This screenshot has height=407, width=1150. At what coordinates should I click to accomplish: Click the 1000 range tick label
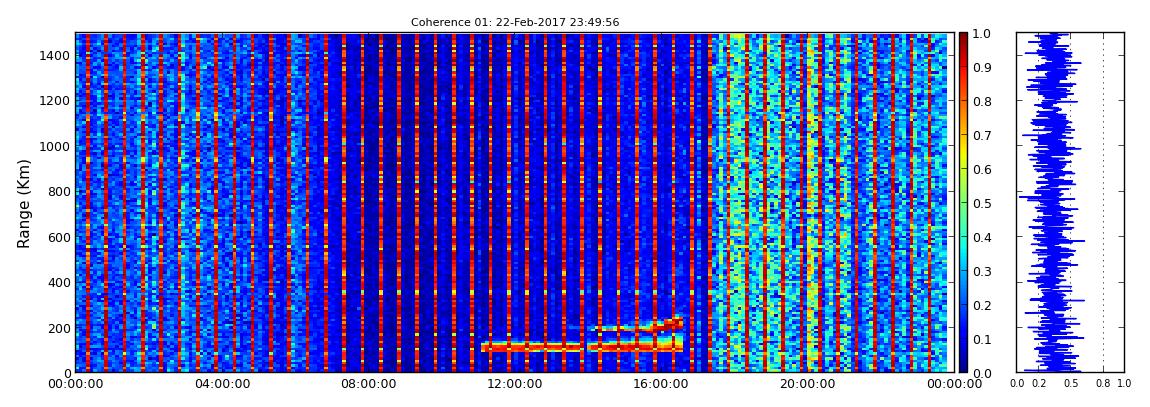click(x=54, y=146)
